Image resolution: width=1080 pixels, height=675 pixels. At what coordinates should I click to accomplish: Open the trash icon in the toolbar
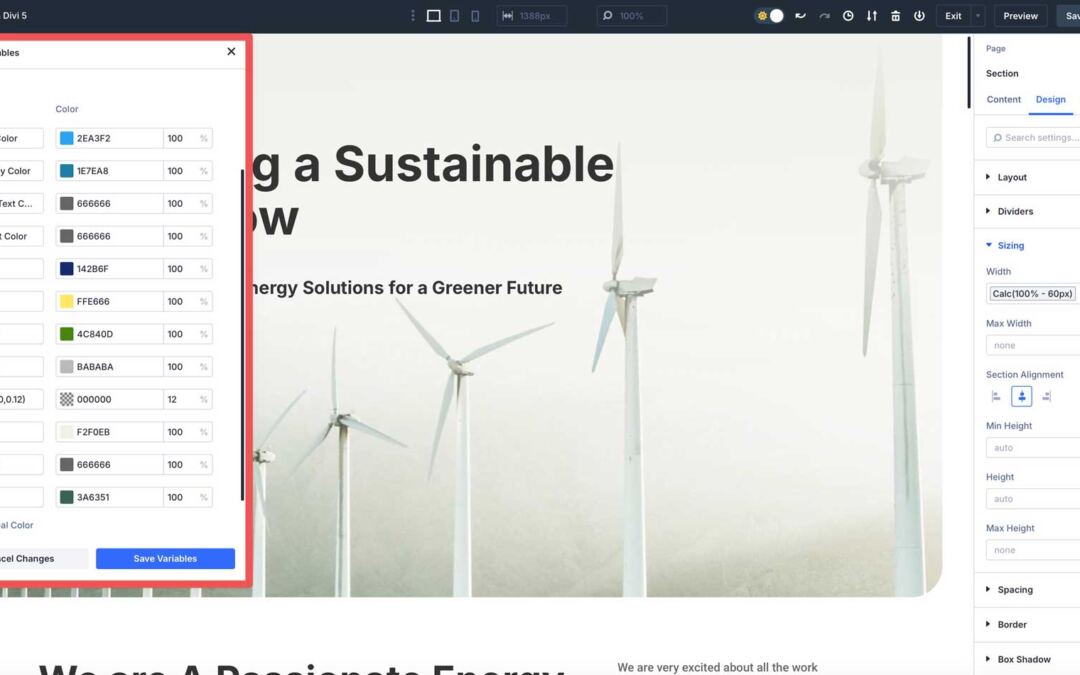[x=895, y=15]
